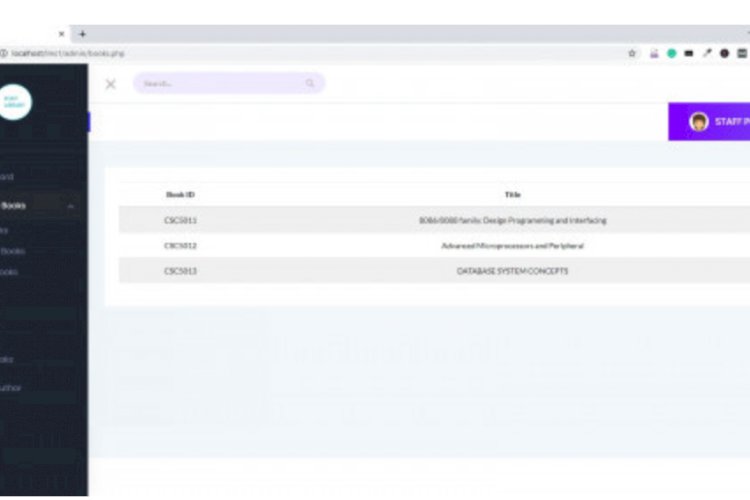Viewport: 750px width, 500px height.
Task: Open the black rectangle extension icon
Action: [x=689, y=53]
